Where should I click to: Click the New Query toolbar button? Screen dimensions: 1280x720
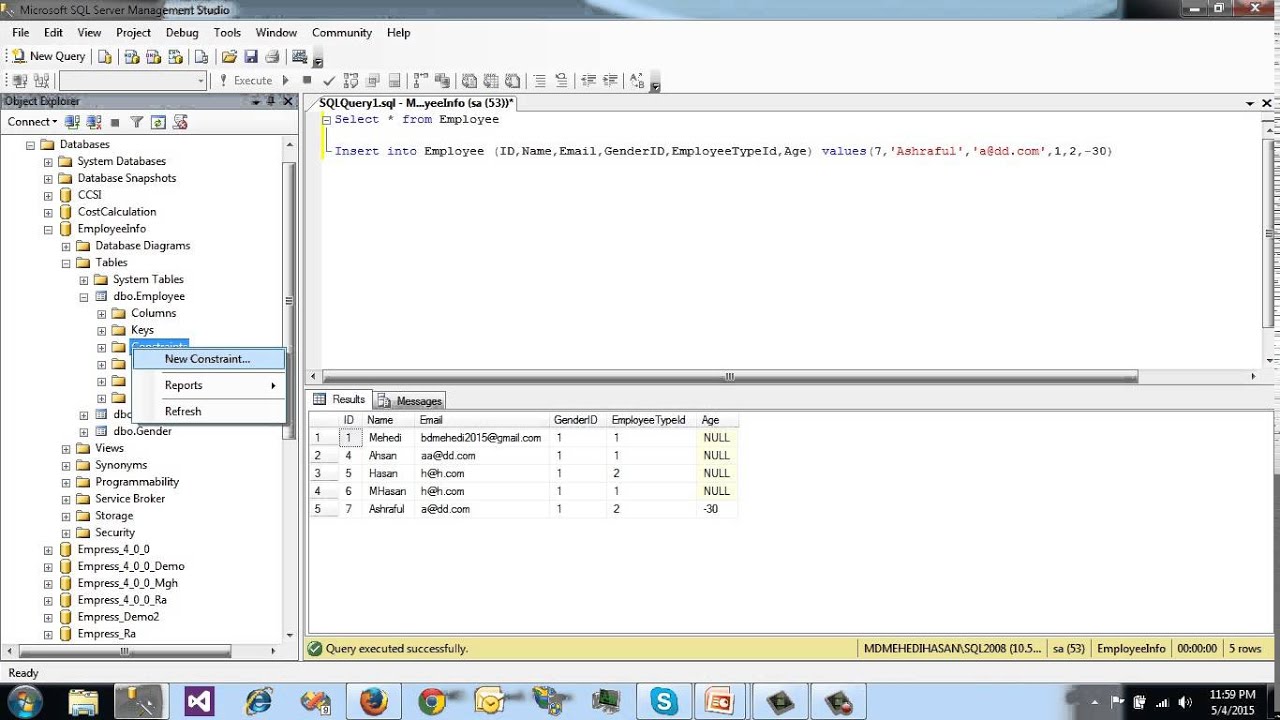(48, 56)
